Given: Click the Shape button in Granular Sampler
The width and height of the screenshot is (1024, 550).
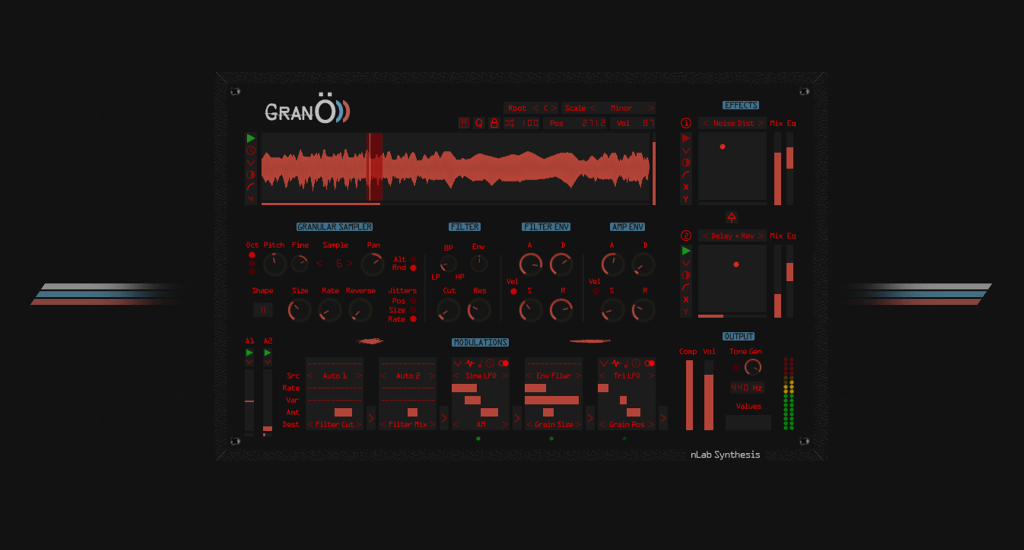Looking at the screenshot, I should point(262,310).
